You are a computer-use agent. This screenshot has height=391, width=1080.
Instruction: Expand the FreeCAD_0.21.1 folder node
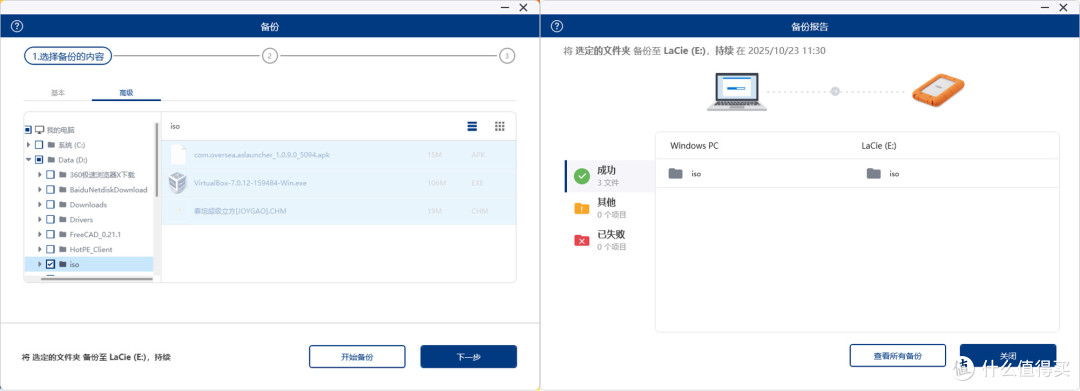point(39,235)
